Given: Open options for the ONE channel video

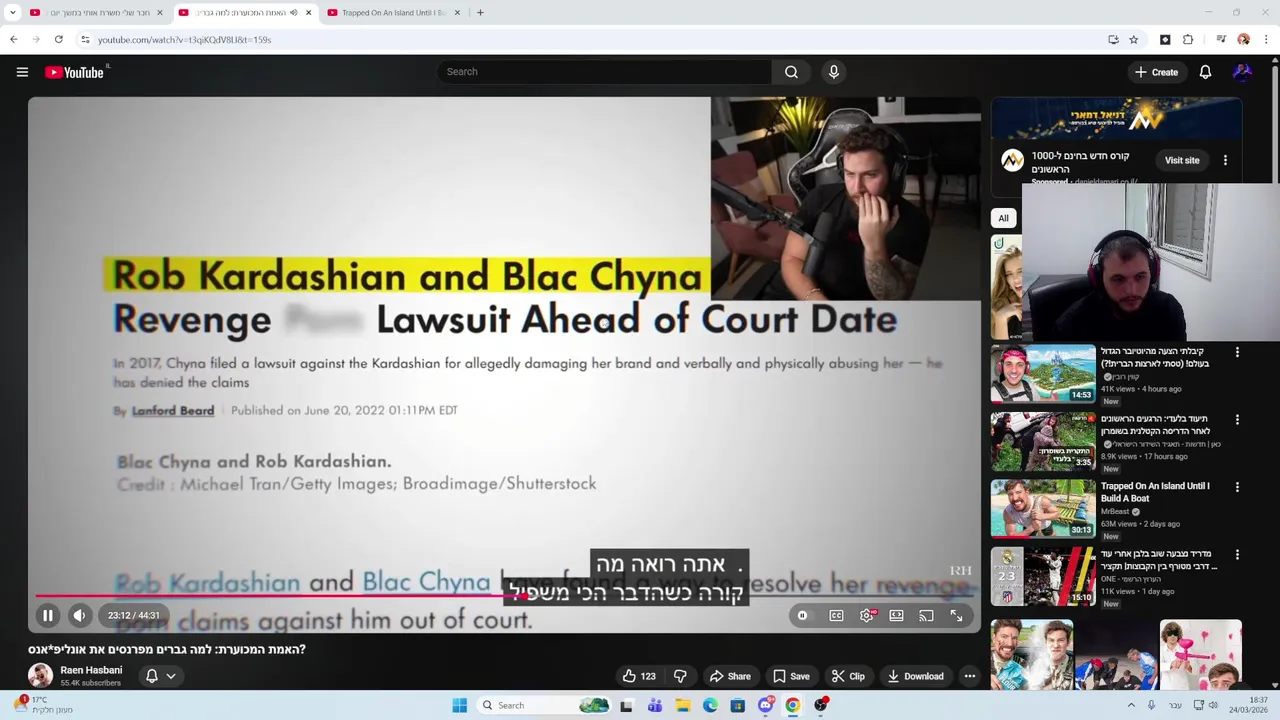Looking at the screenshot, I should (1237, 555).
